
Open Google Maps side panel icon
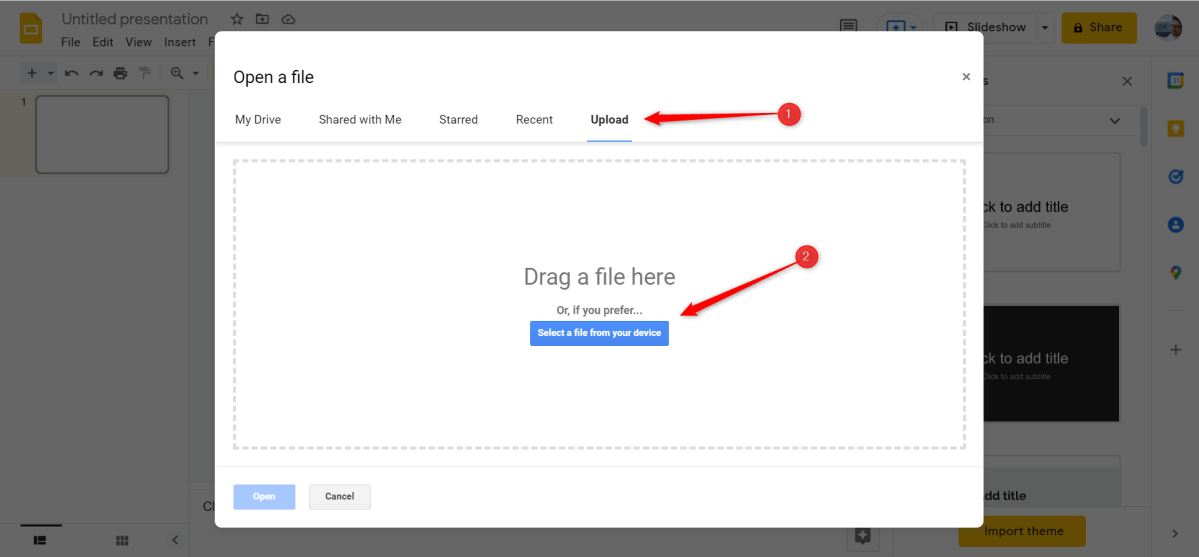(1175, 272)
